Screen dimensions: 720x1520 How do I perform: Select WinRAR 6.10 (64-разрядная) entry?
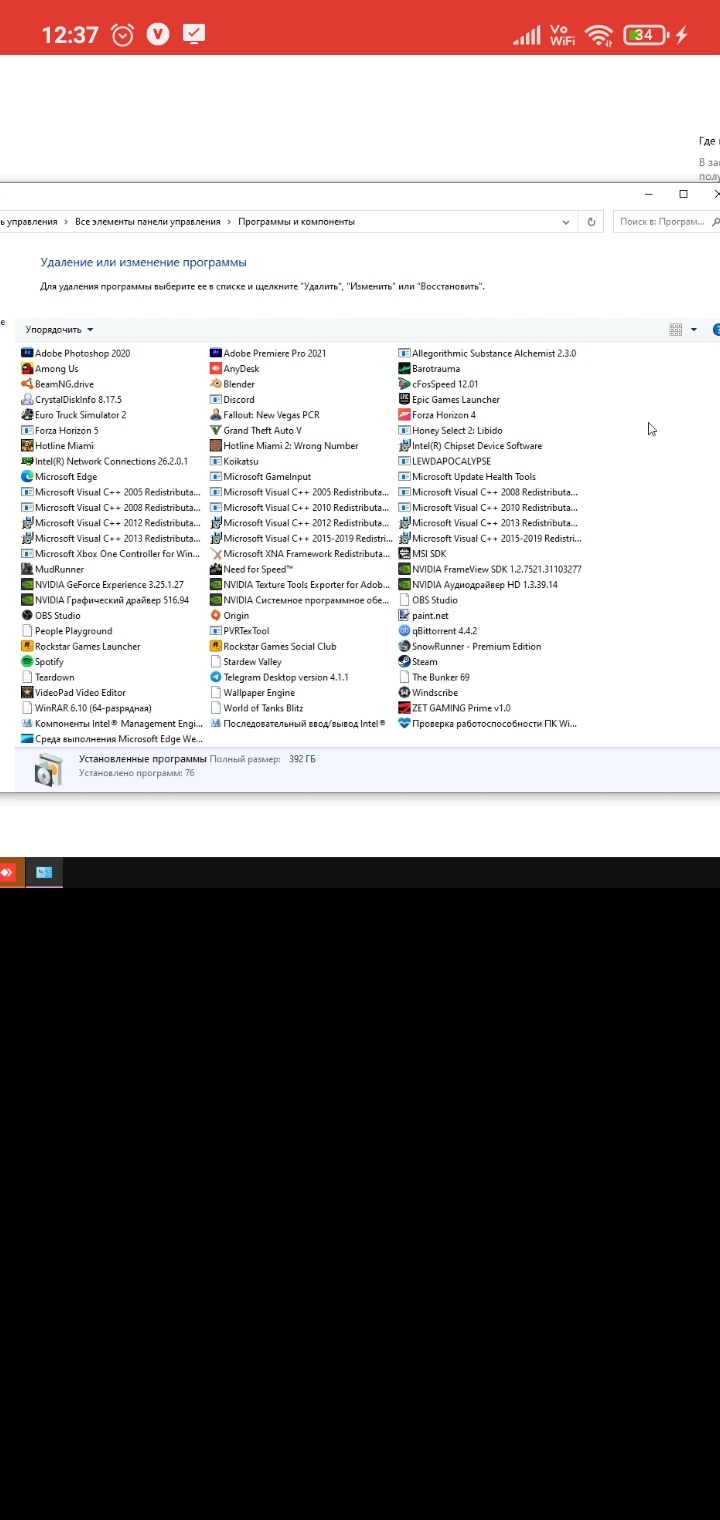pos(87,708)
